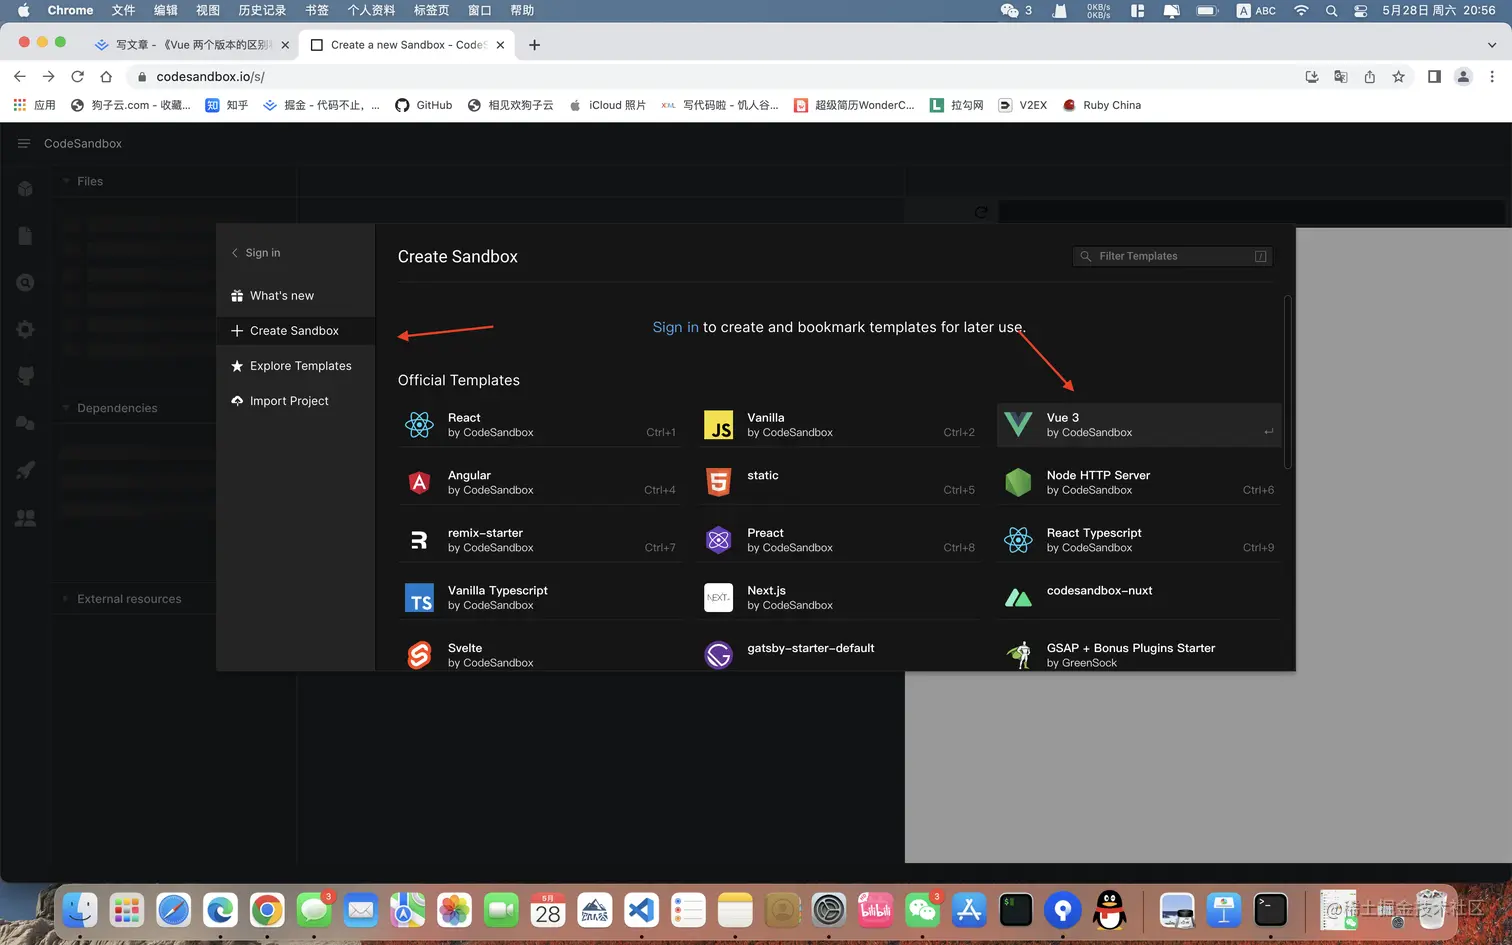Image resolution: width=1512 pixels, height=945 pixels.
Task: Select the Vanilla Typescript TS icon
Action: 419,598
